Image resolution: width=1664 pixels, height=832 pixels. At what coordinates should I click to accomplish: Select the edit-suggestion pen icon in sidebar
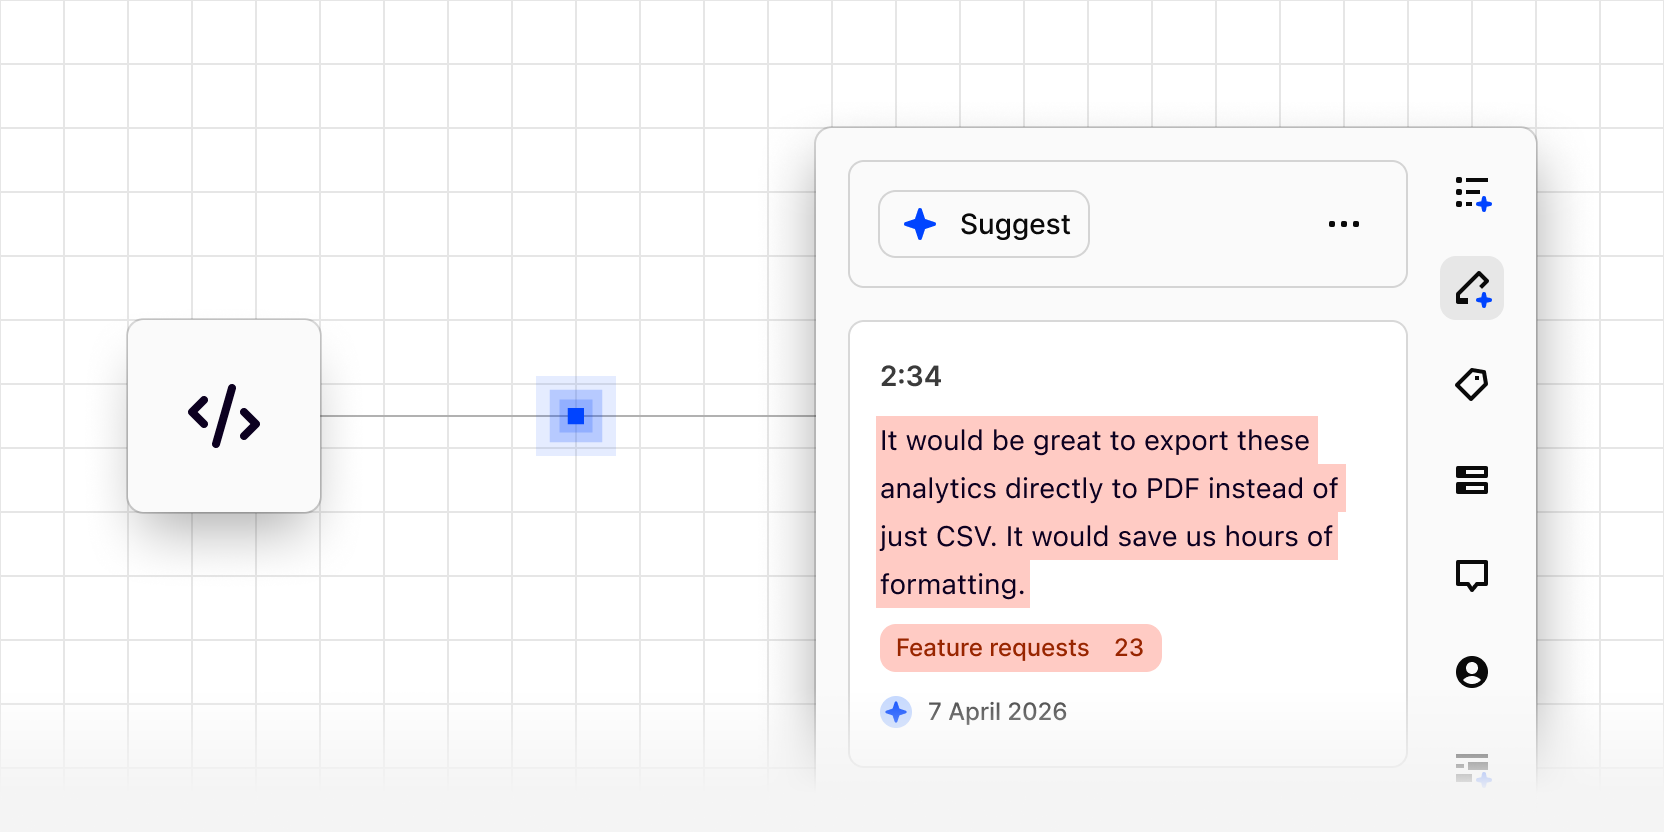pos(1471,288)
